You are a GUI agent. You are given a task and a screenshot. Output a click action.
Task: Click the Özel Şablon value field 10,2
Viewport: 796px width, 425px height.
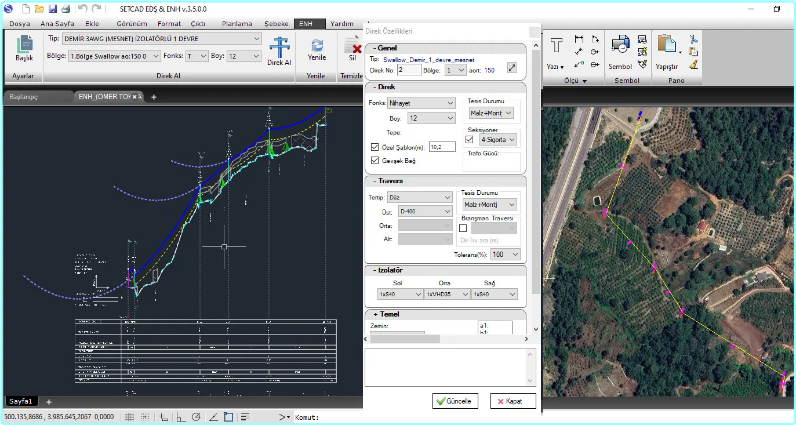442,147
